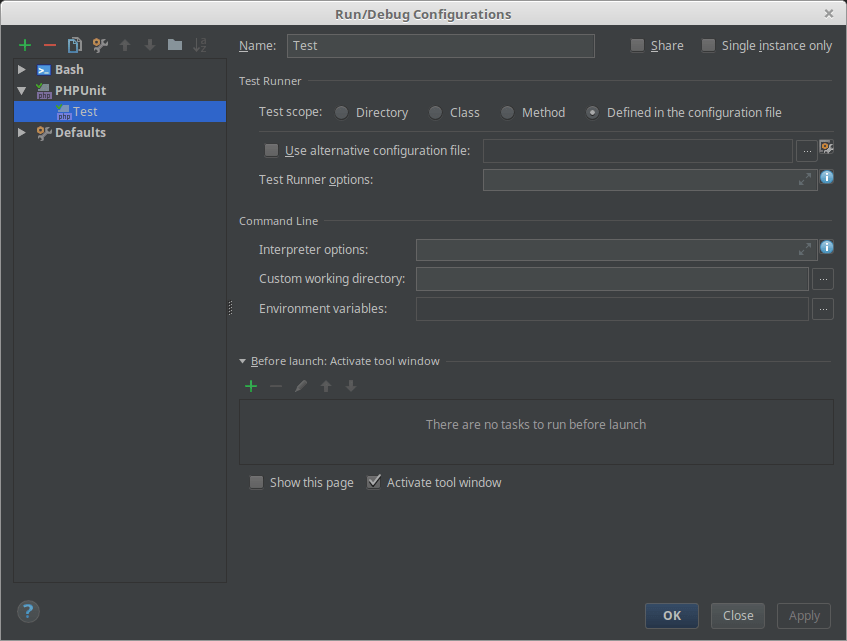
Task: Create a new folder for configurations
Action: 174,45
